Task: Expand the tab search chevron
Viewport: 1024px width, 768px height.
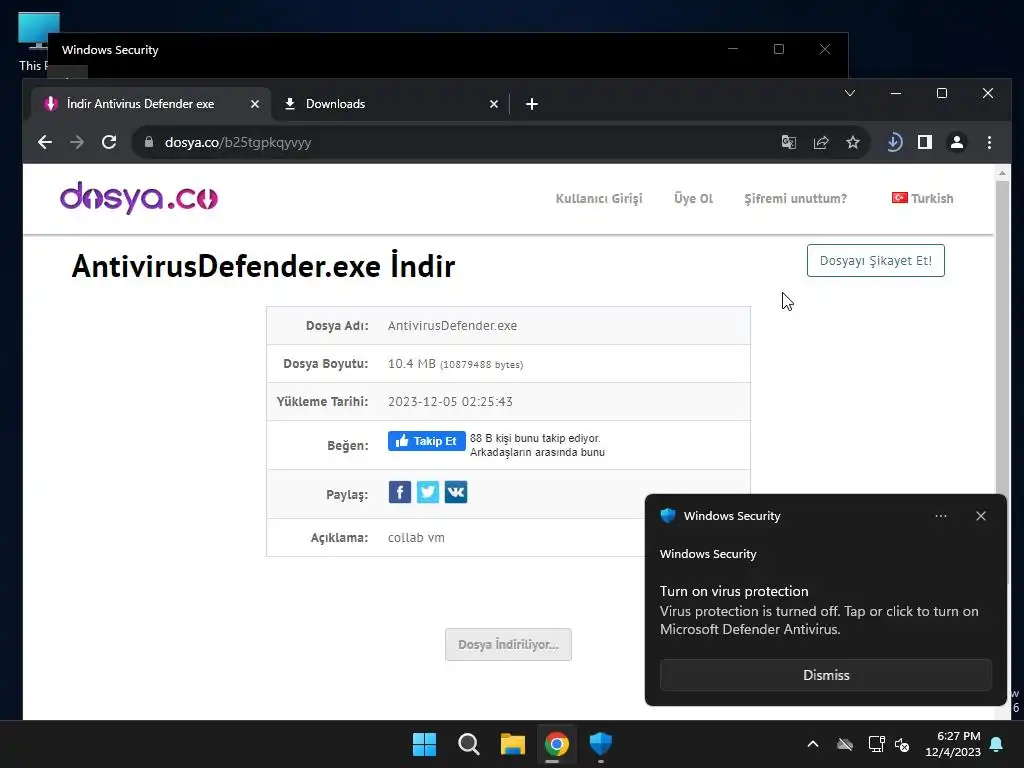Action: (850, 93)
